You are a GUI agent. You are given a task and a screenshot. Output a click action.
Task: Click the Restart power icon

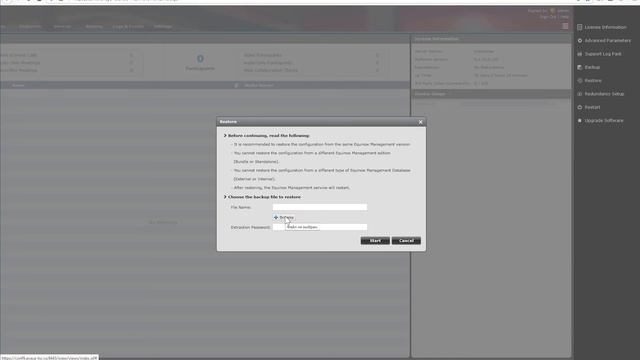[580, 107]
